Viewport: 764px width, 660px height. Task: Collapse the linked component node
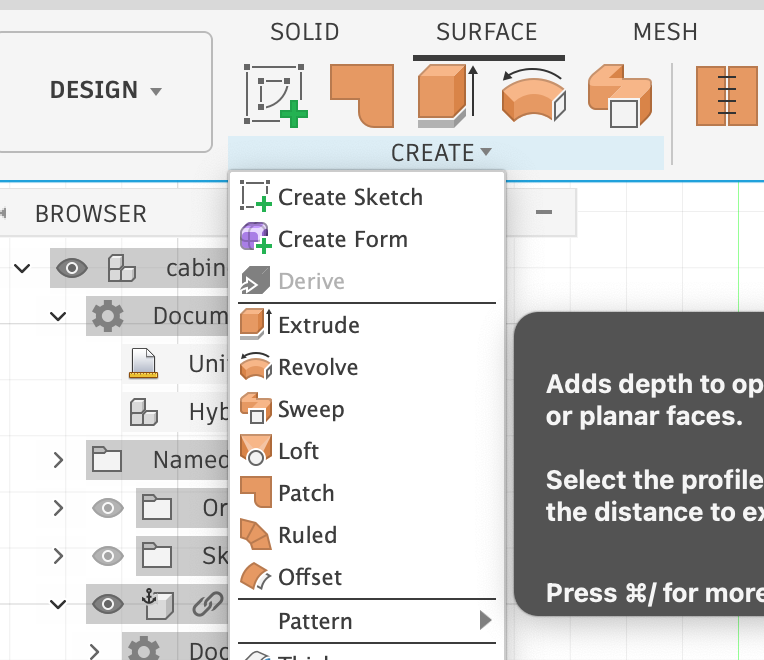[x=58, y=604]
